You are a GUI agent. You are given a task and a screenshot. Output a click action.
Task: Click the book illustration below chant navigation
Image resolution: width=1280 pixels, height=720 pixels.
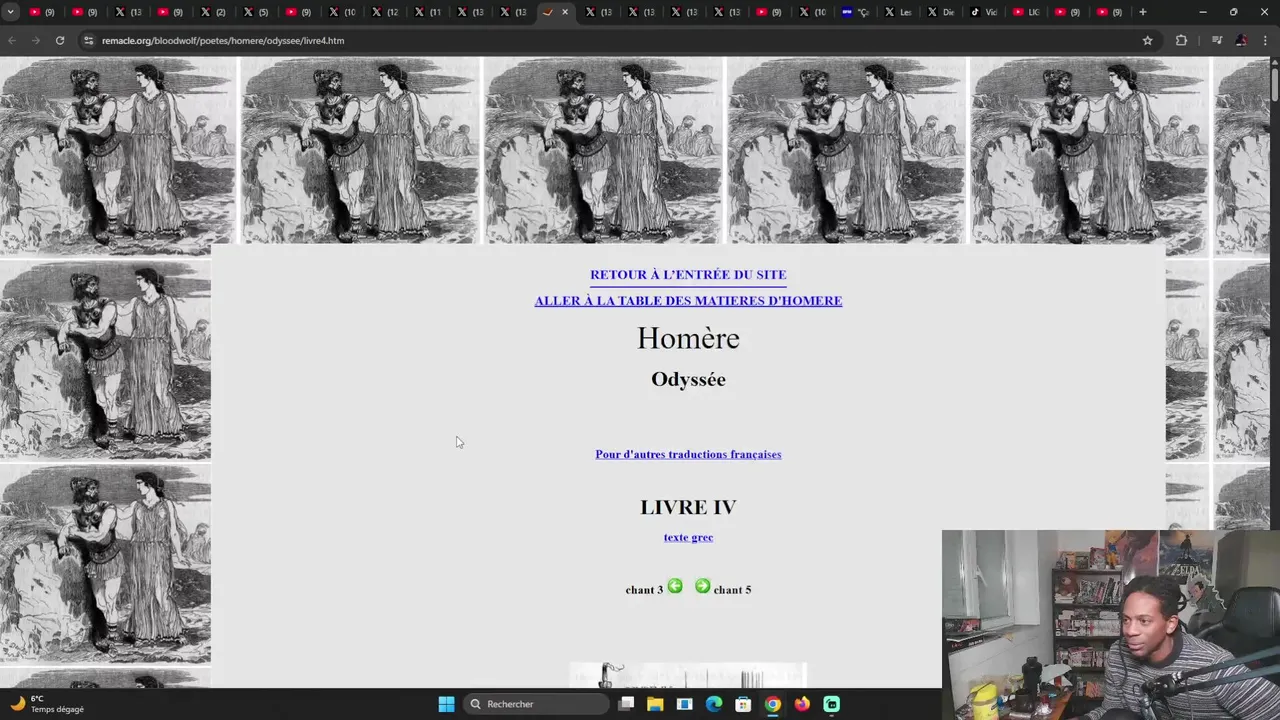(688, 675)
